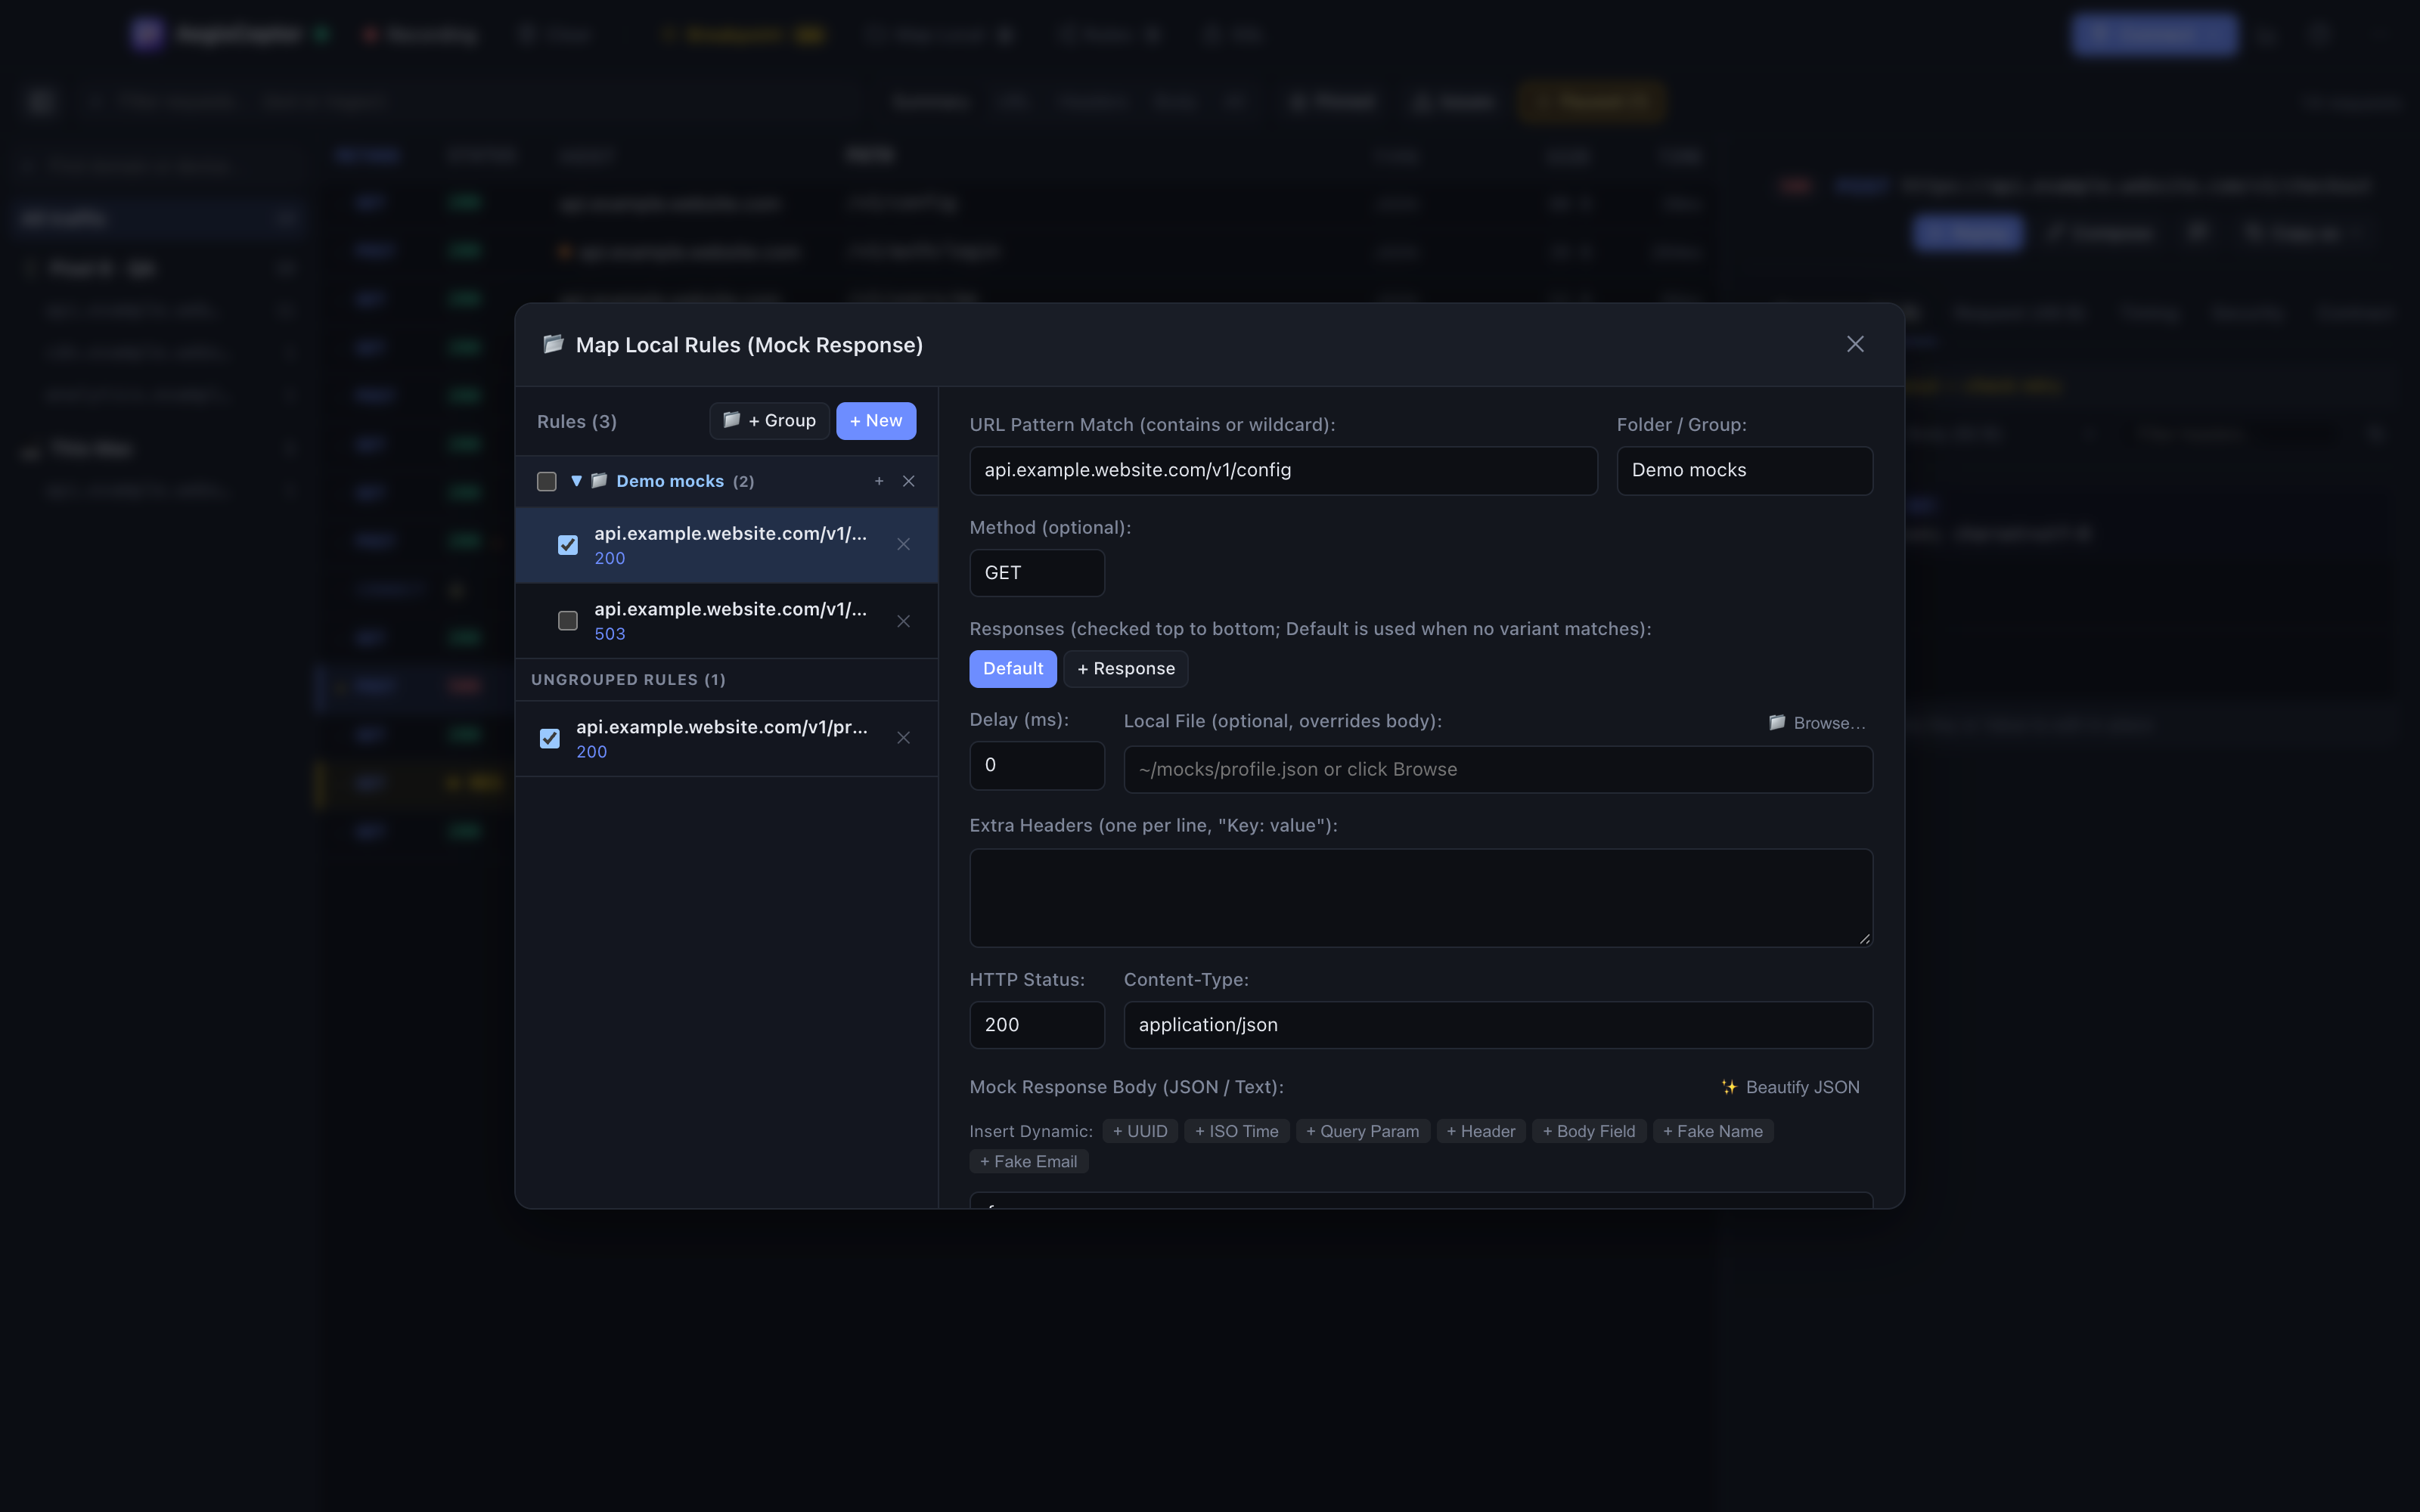Screen dimensions: 2420x1512
Task: Click the Demo mocks group name
Action: click(x=670, y=481)
